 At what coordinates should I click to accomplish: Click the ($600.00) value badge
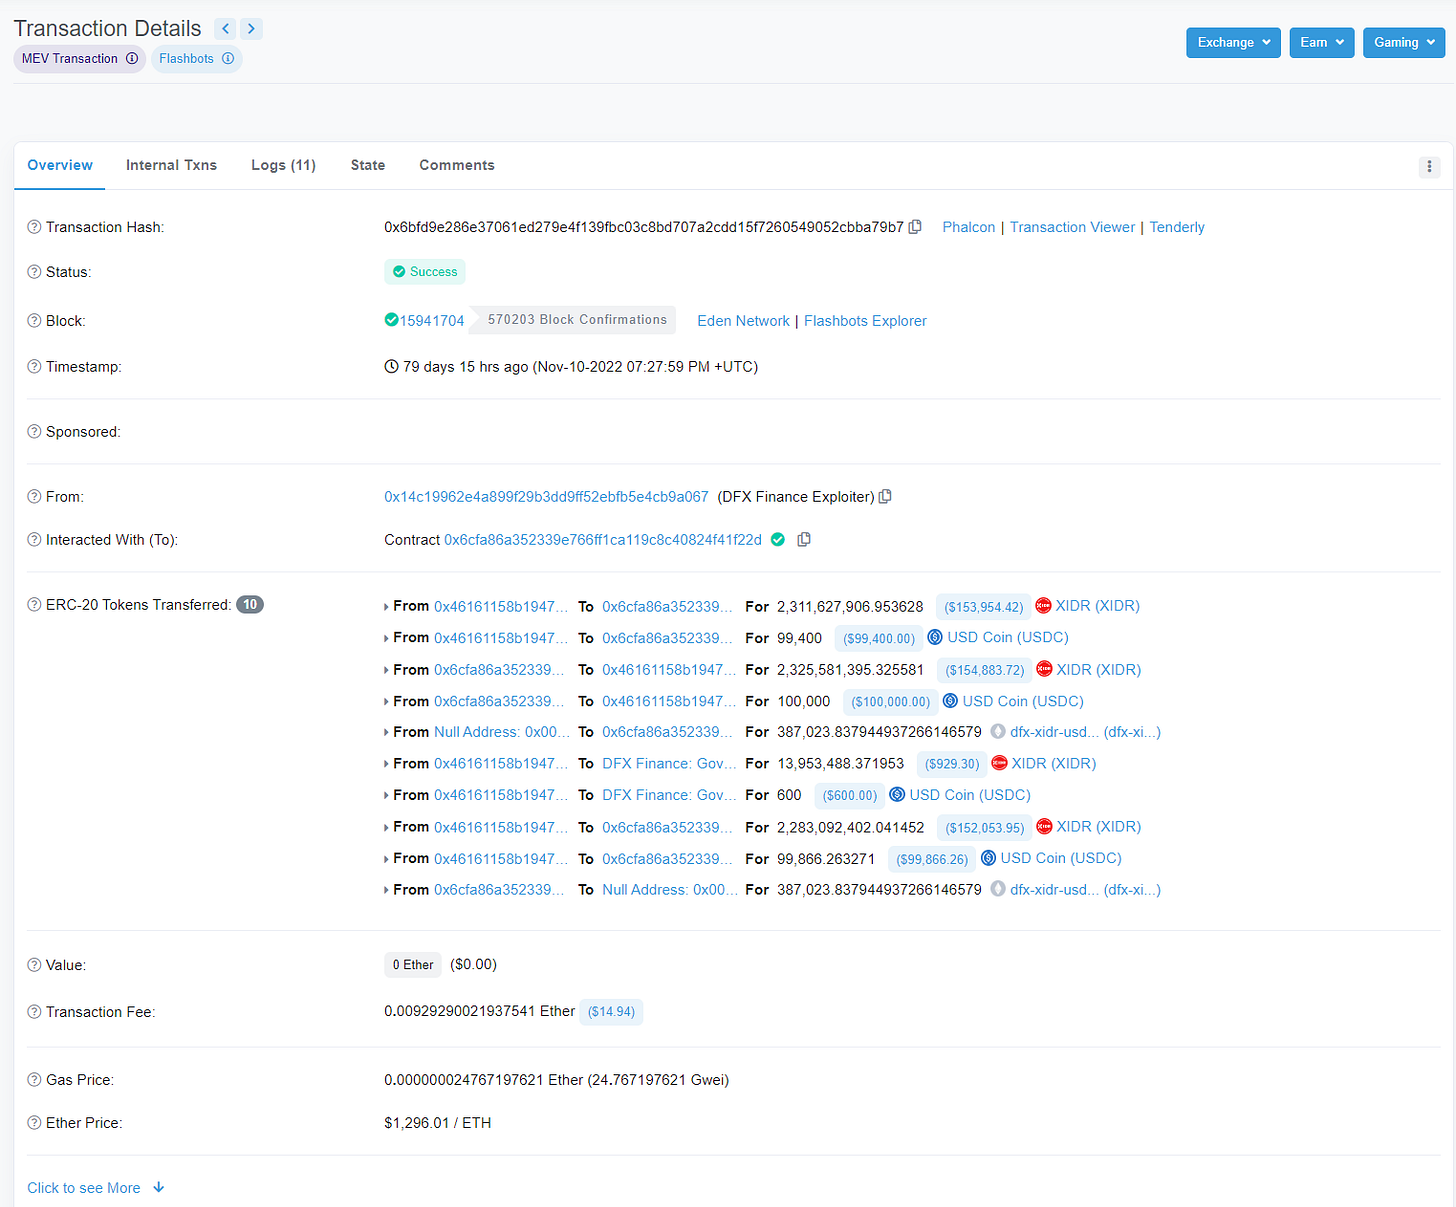[x=850, y=796]
